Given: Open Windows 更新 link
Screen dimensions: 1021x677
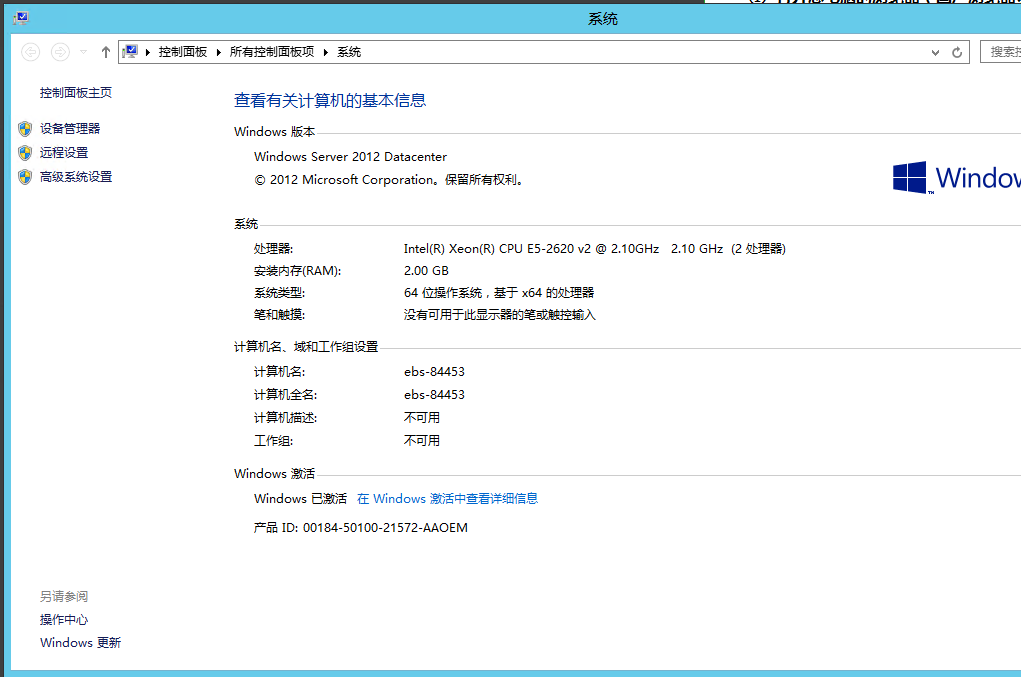Looking at the screenshot, I should pyautogui.click(x=80, y=643).
